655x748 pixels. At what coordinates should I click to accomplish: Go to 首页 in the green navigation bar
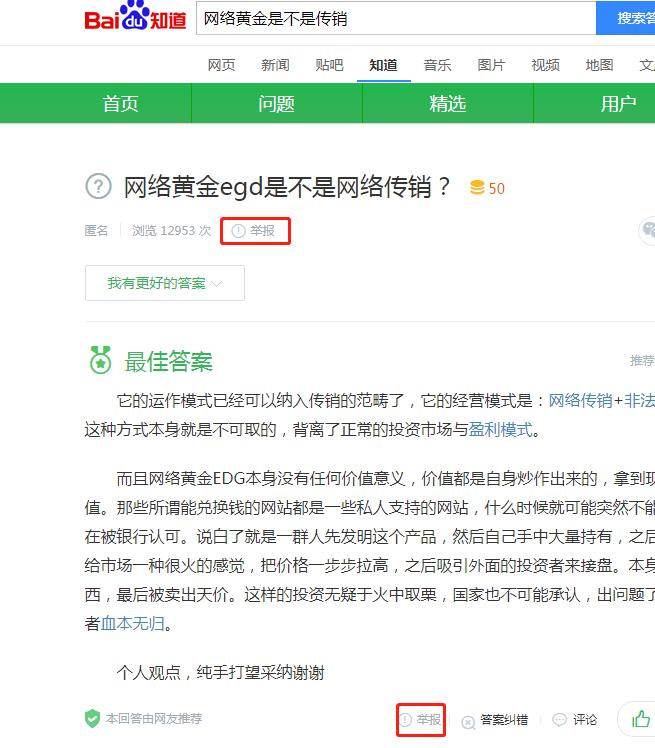pos(121,104)
